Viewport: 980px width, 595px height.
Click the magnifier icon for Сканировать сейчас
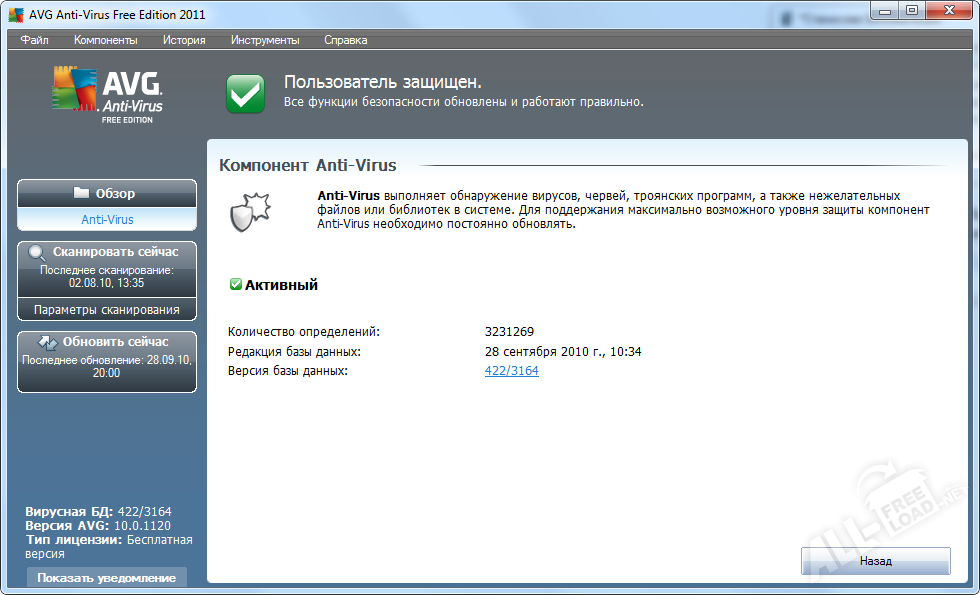click(38, 253)
